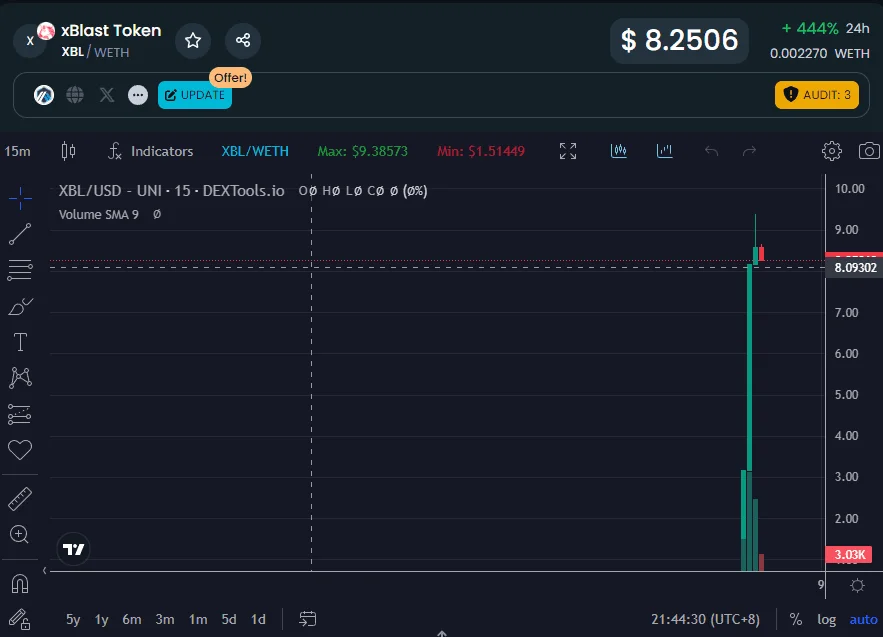Add xBlast Token to favorites star
Screen dimensions: 883x637
pos(193,41)
